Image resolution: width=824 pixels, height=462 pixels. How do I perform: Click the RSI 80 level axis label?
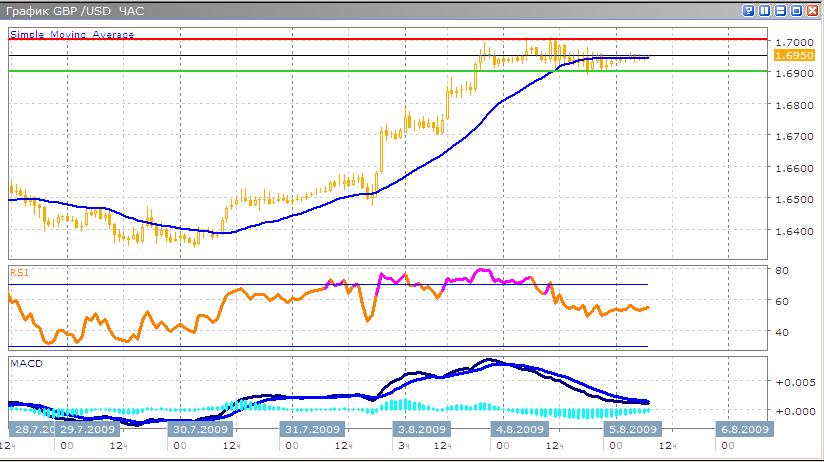[785, 270]
